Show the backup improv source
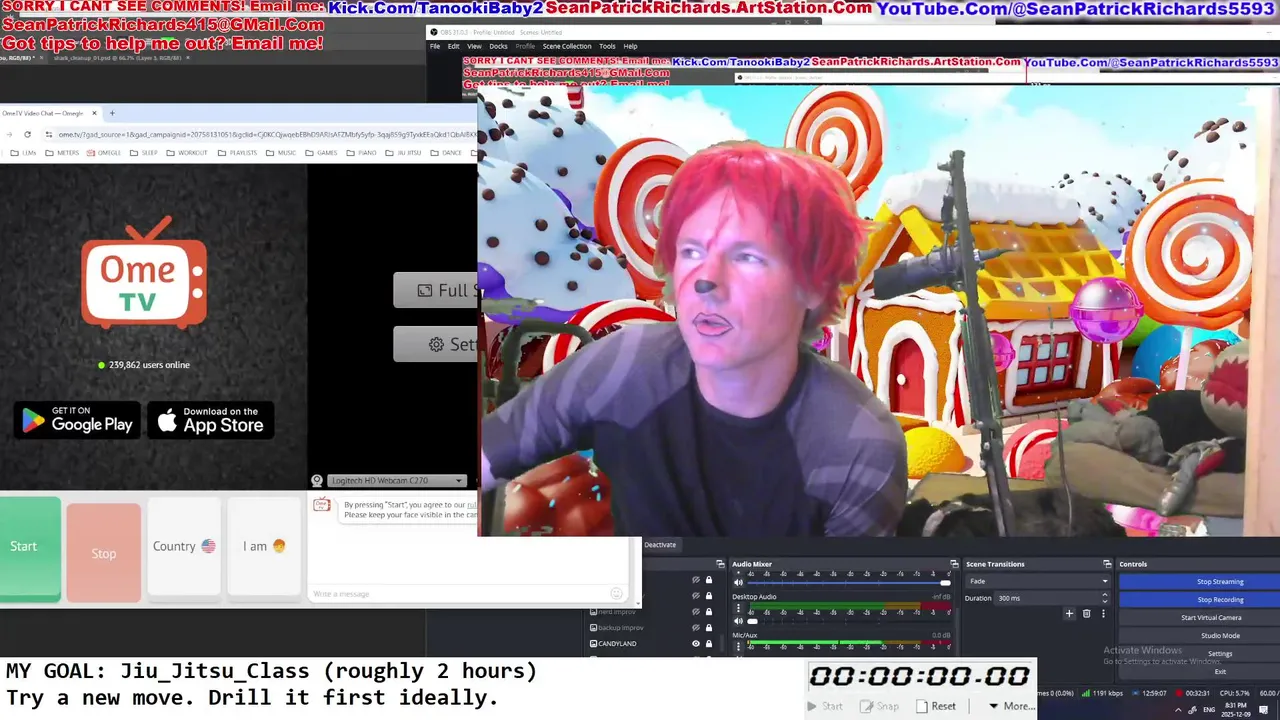 pos(696,628)
